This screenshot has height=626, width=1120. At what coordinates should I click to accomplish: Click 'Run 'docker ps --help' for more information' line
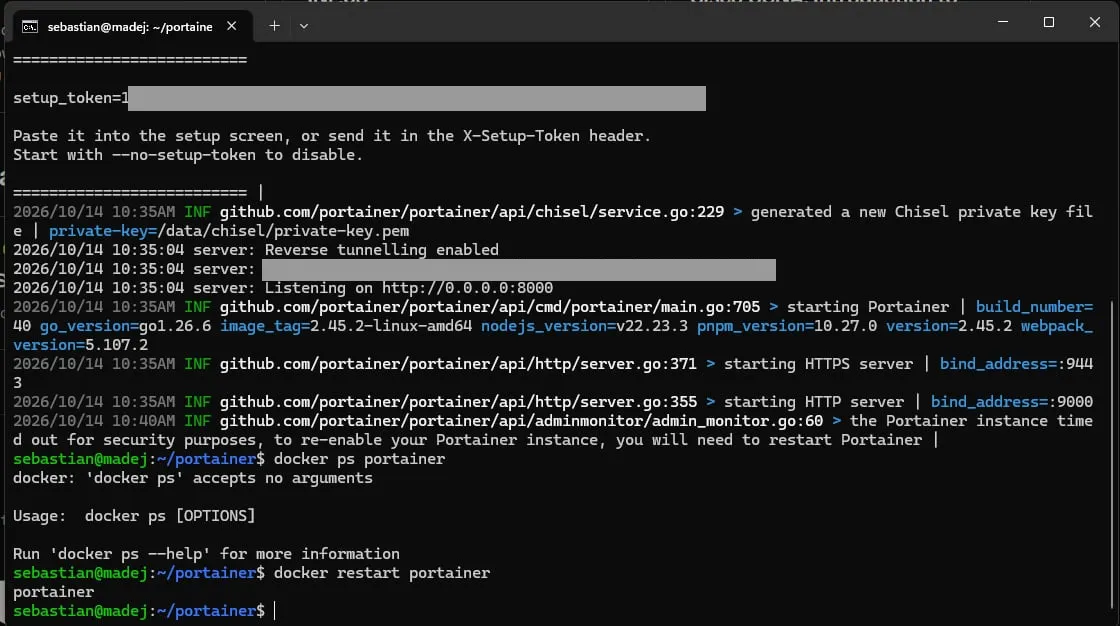(206, 554)
